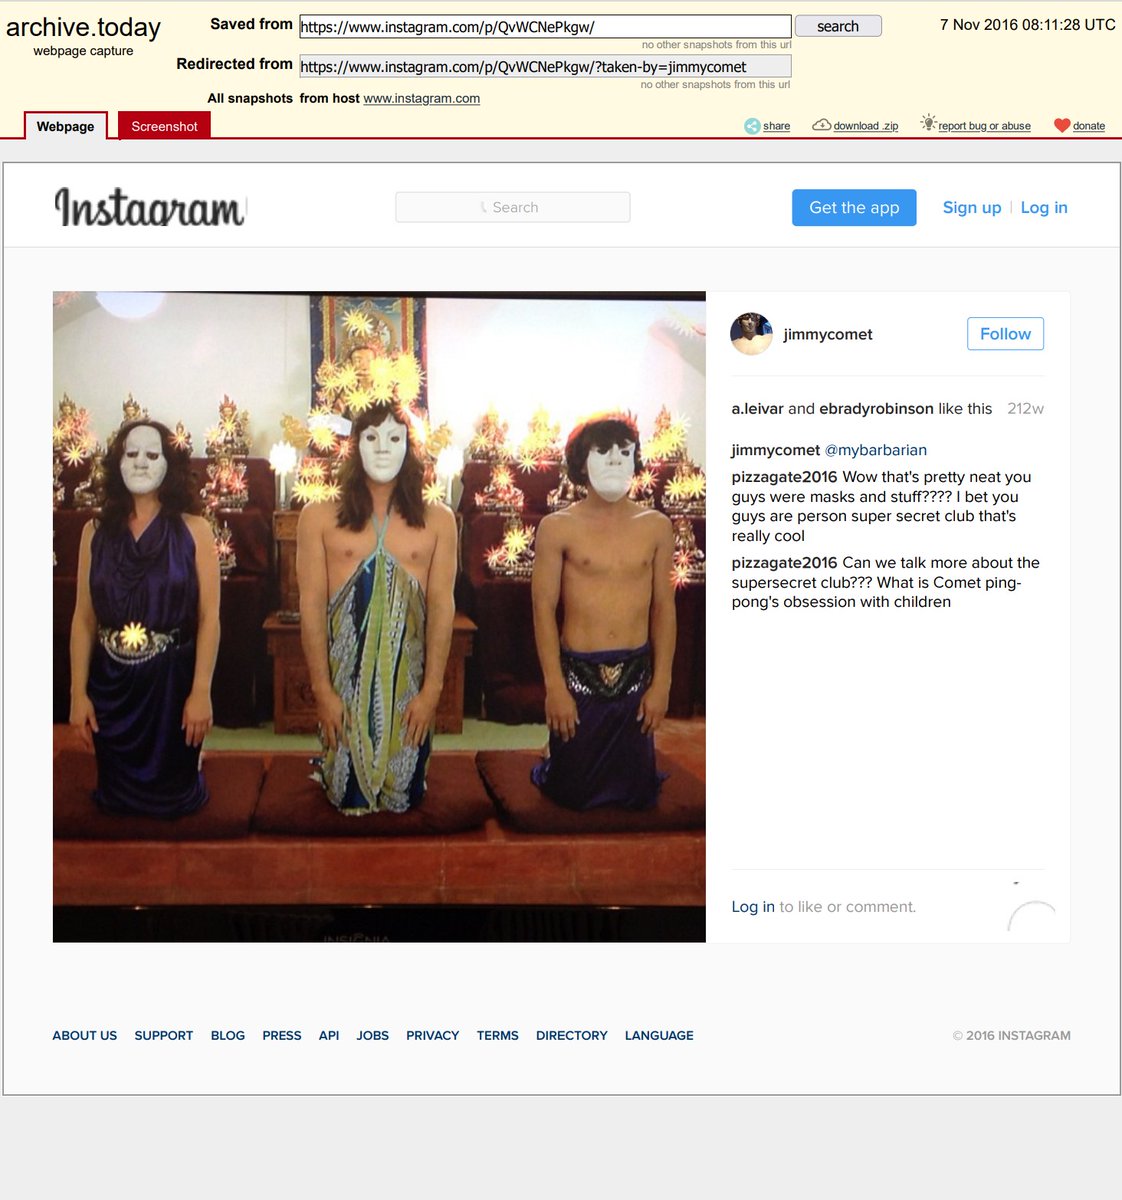Viewport: 1122px width, 1200px height.
Task: Follow the jimmycomet account
Action: coord(1005,334)
